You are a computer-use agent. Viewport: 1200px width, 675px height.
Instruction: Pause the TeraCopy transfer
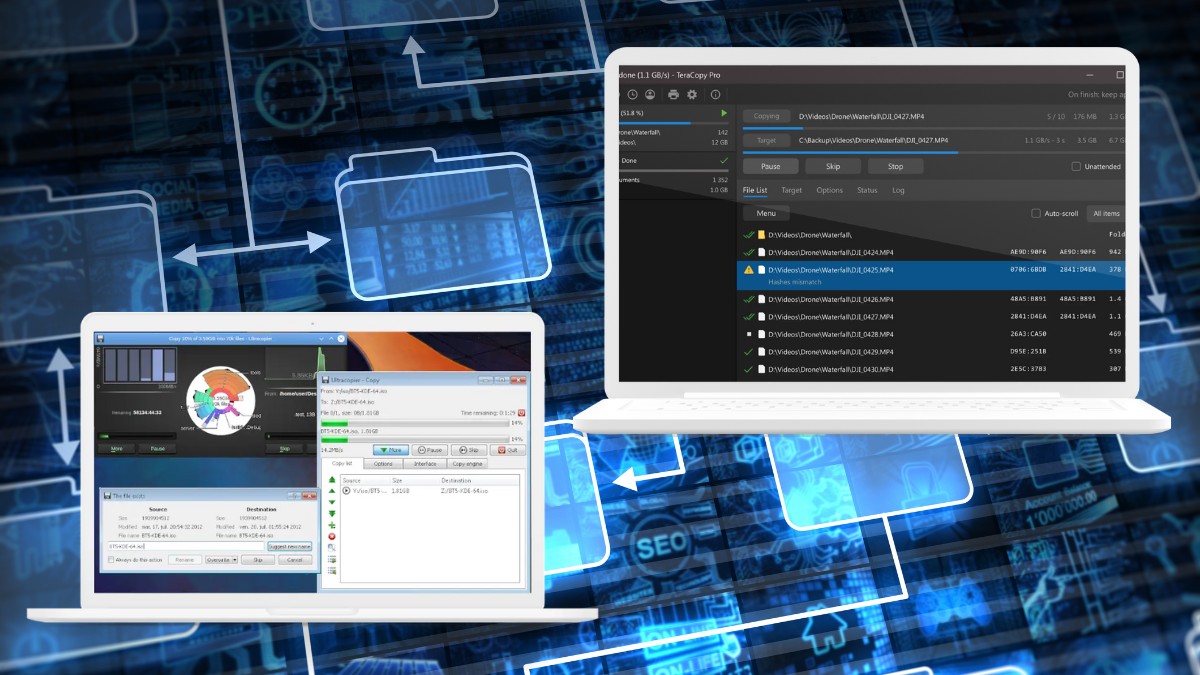click(x=770, y=167)
